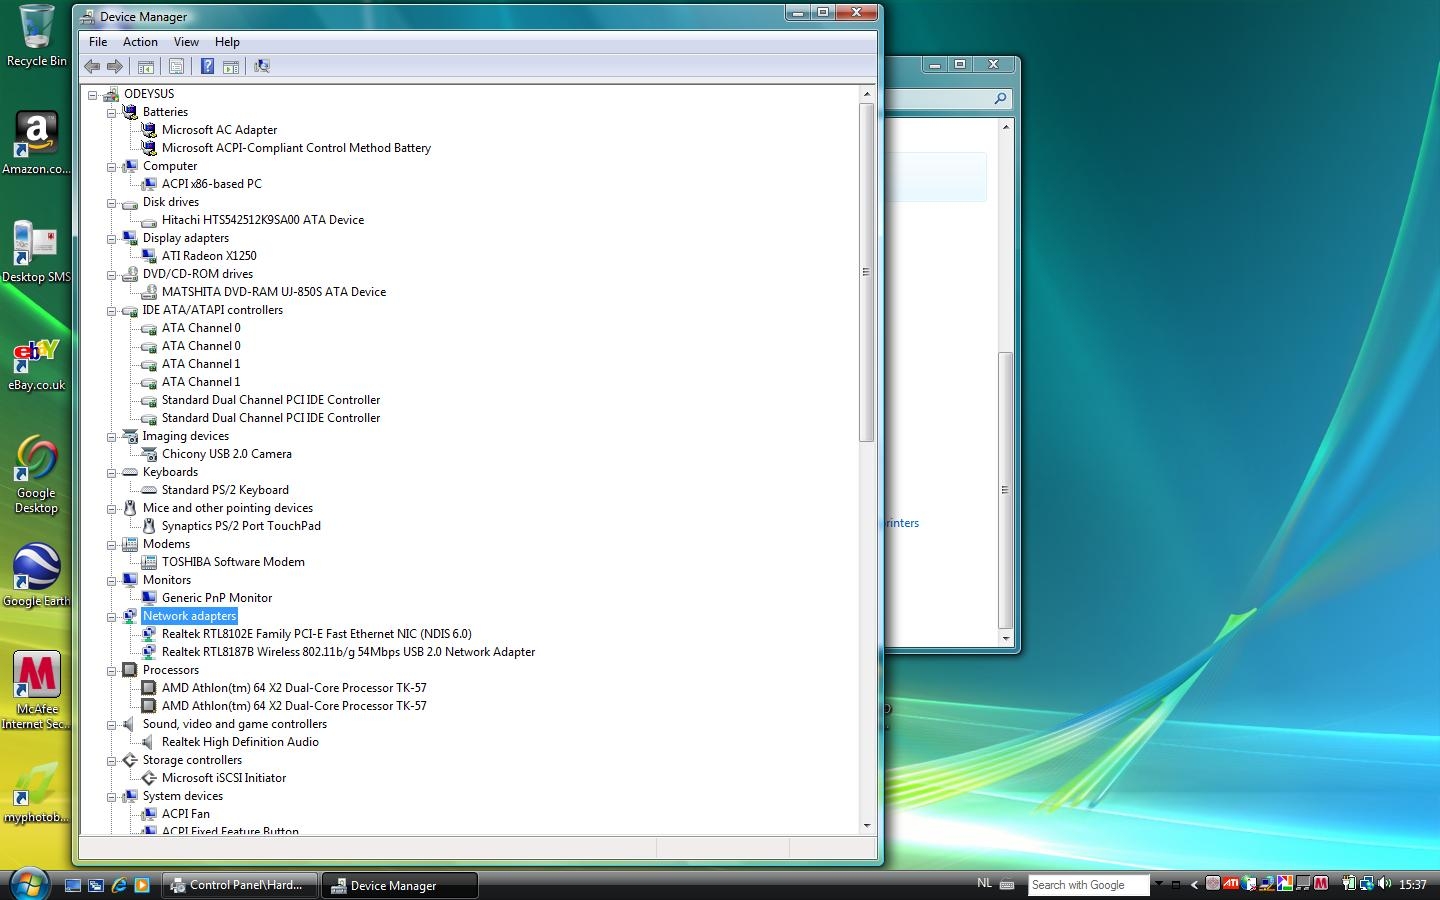Select the eBay.co.uk desktop shortcut
The height and width of the screenshot is (900, 1440).
[36, 364]
